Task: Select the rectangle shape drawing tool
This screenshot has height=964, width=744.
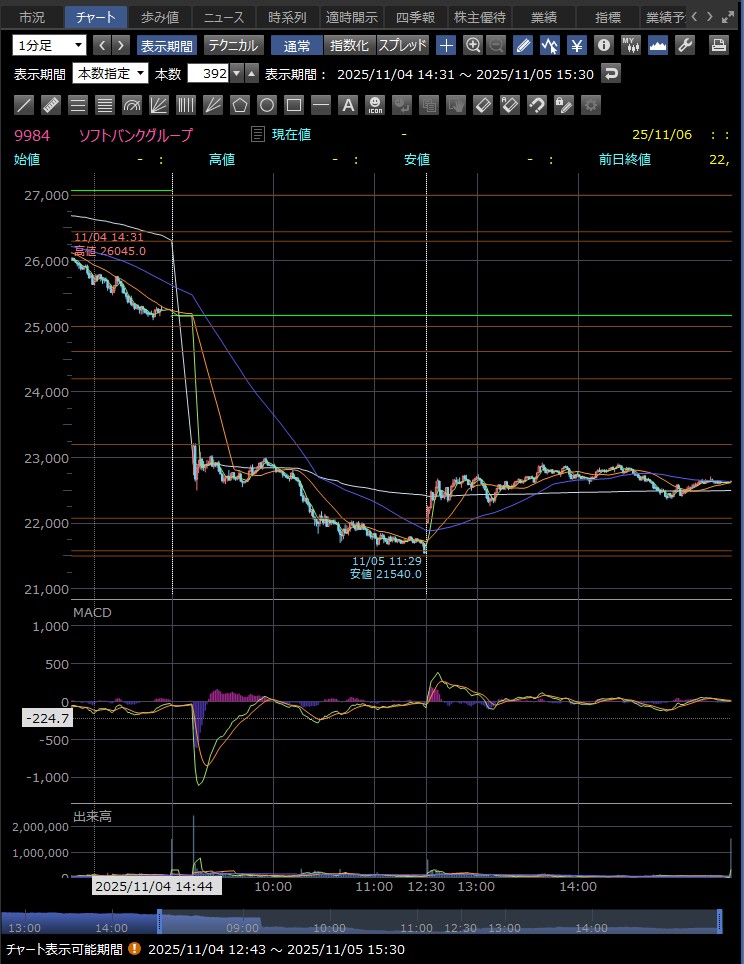Action: tap(294, 105)
